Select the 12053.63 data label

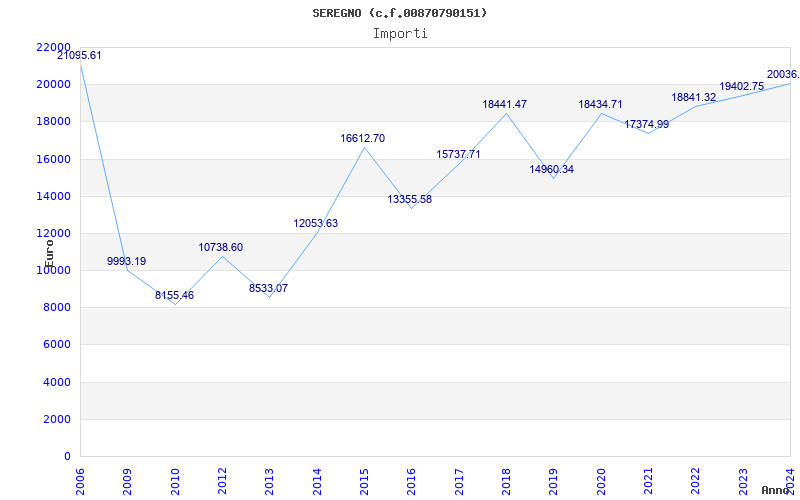pos(316,223)
